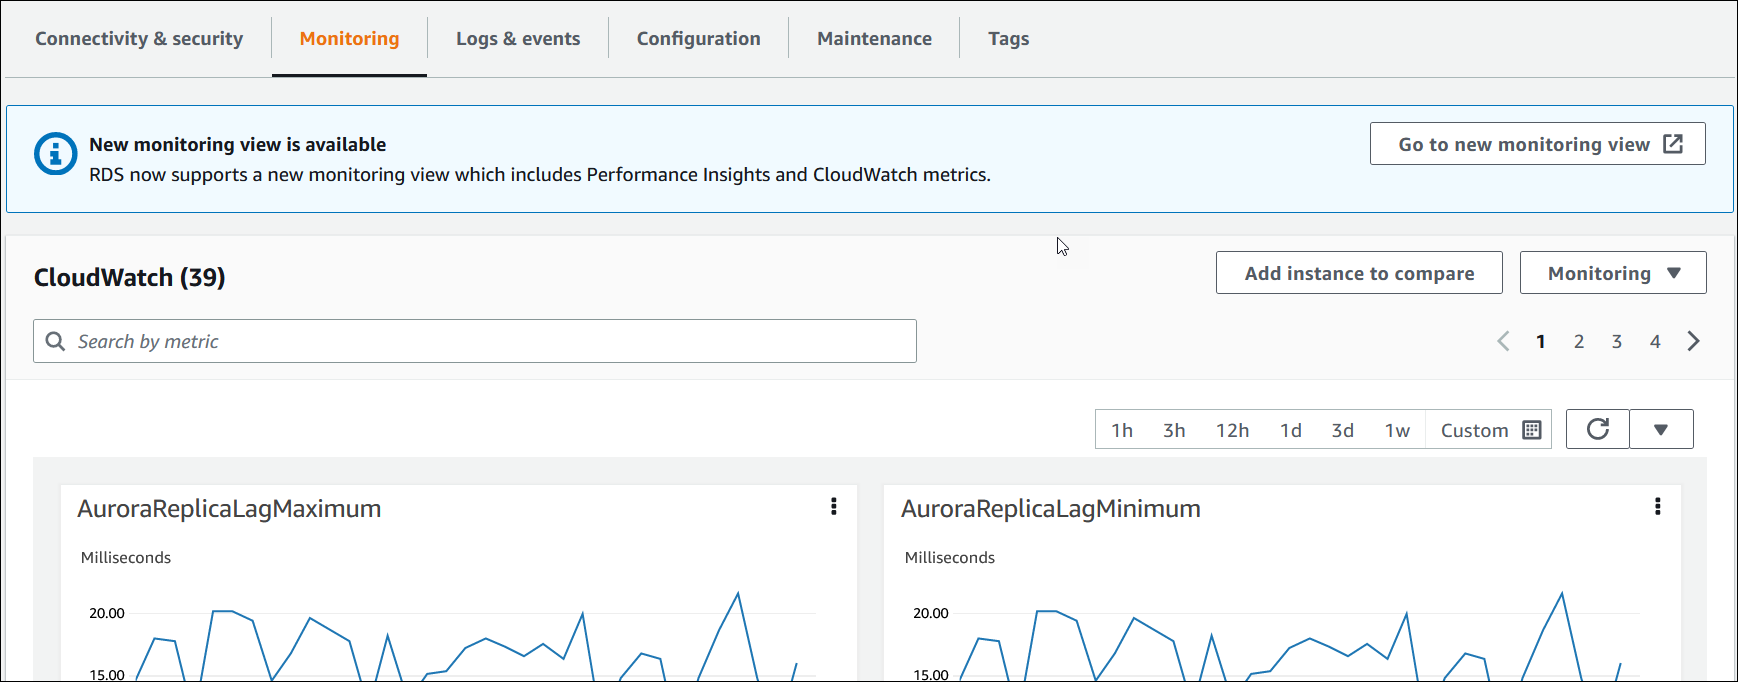Image resolution: width=1738 pixels, height=682 pixels.
Task: Click the search magnifier icon
Action: tap(56, 342)
